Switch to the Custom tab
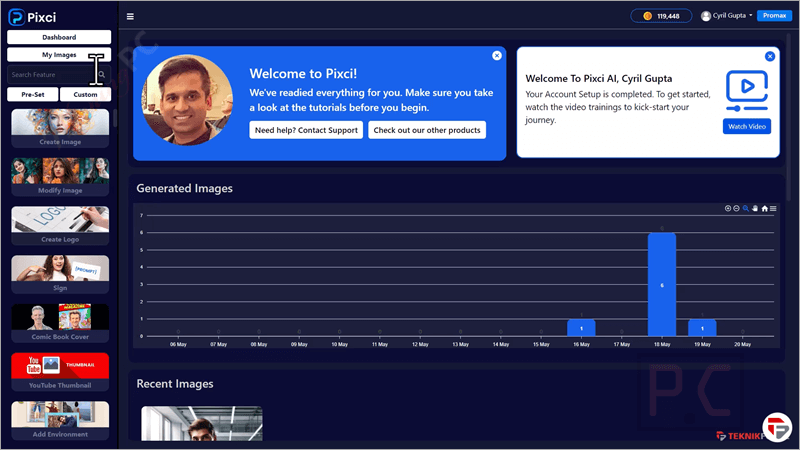The height and width of the screenshot is (450, 800). pyautogui.click(x=85, y=94)
